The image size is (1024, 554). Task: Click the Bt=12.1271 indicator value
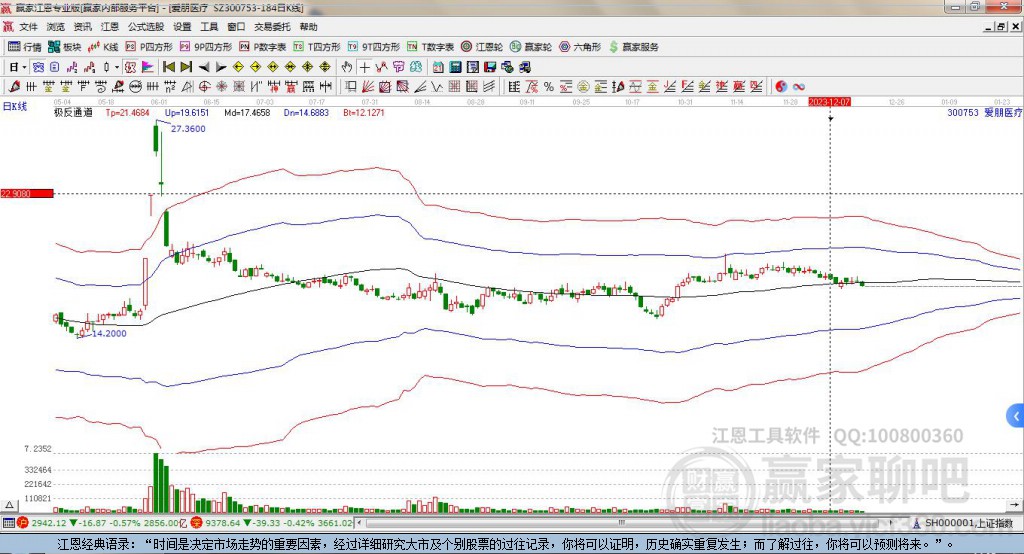pos(364,113)
